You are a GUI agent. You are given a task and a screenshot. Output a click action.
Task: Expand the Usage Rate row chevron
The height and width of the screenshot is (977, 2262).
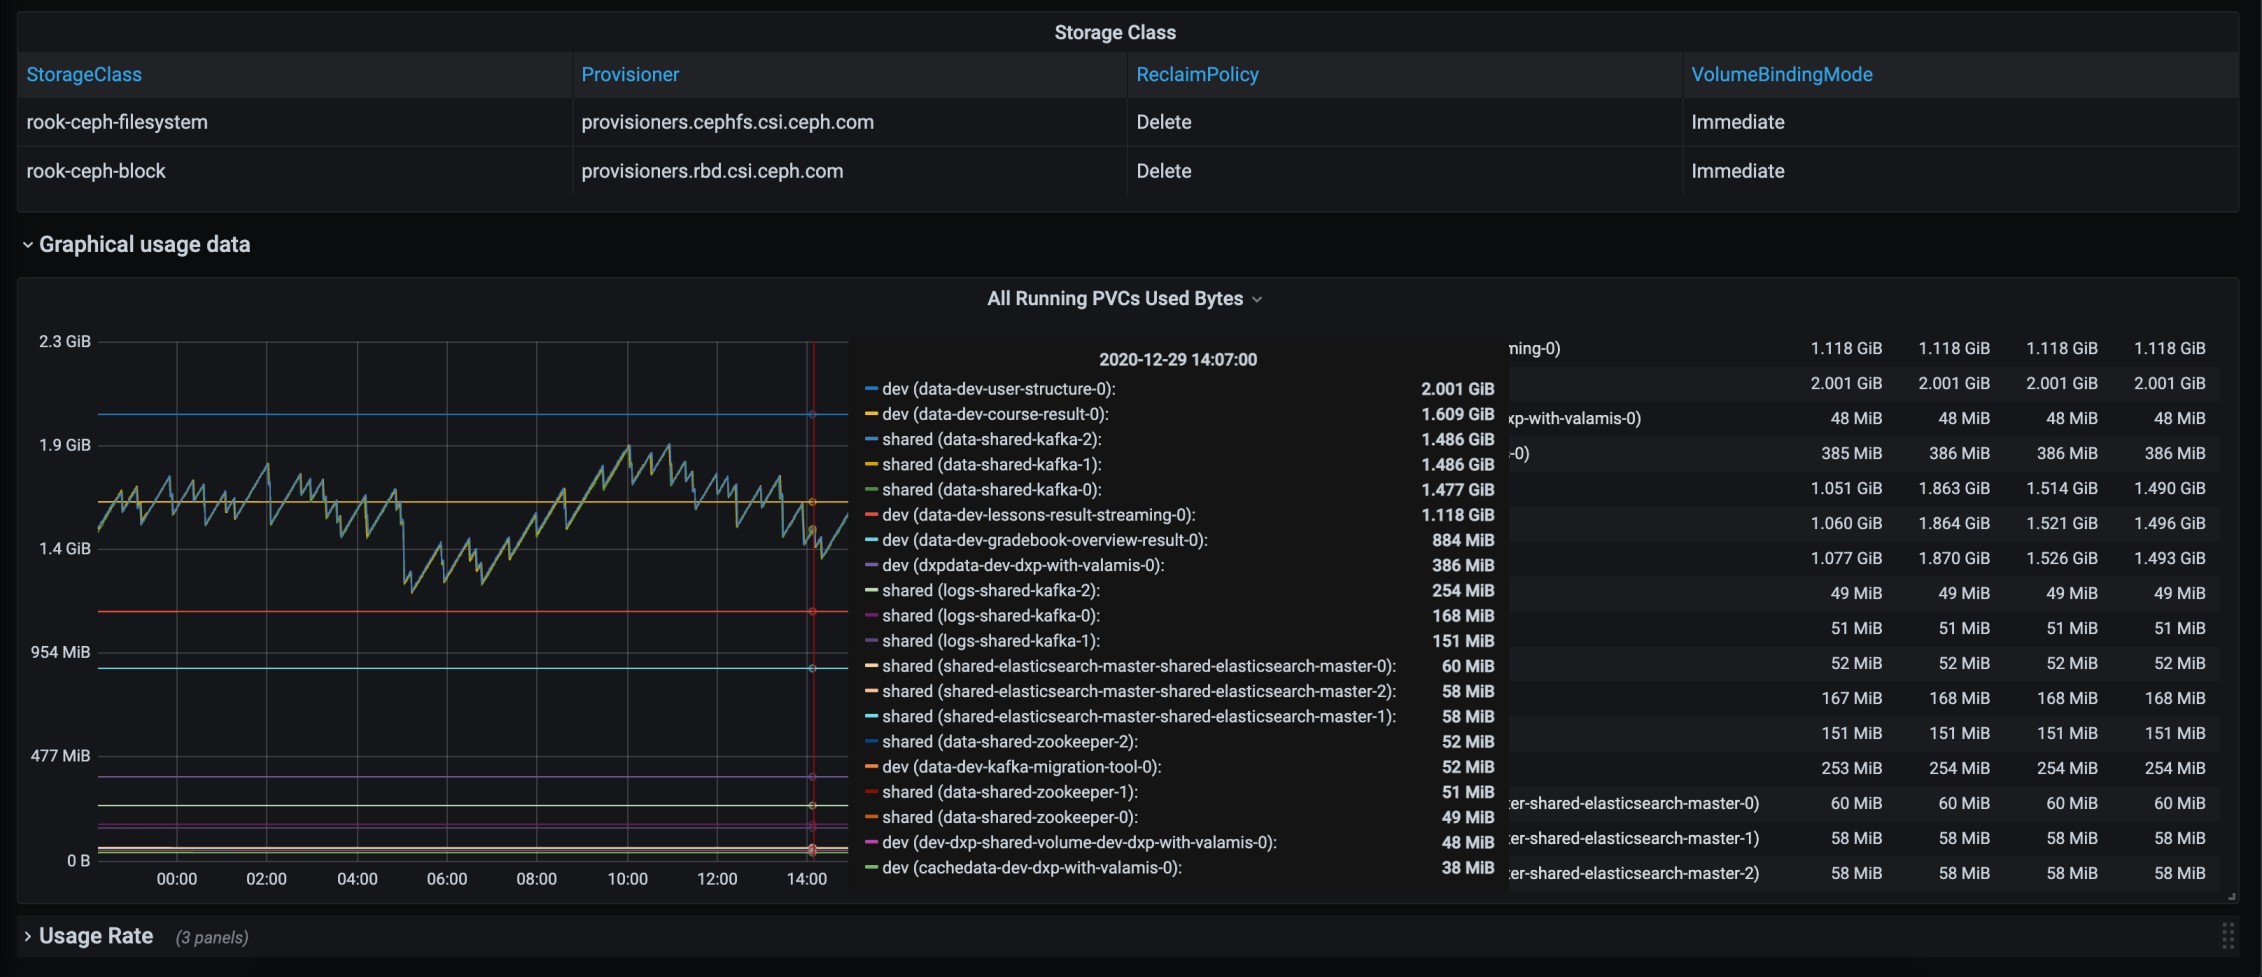click(28, 937)
